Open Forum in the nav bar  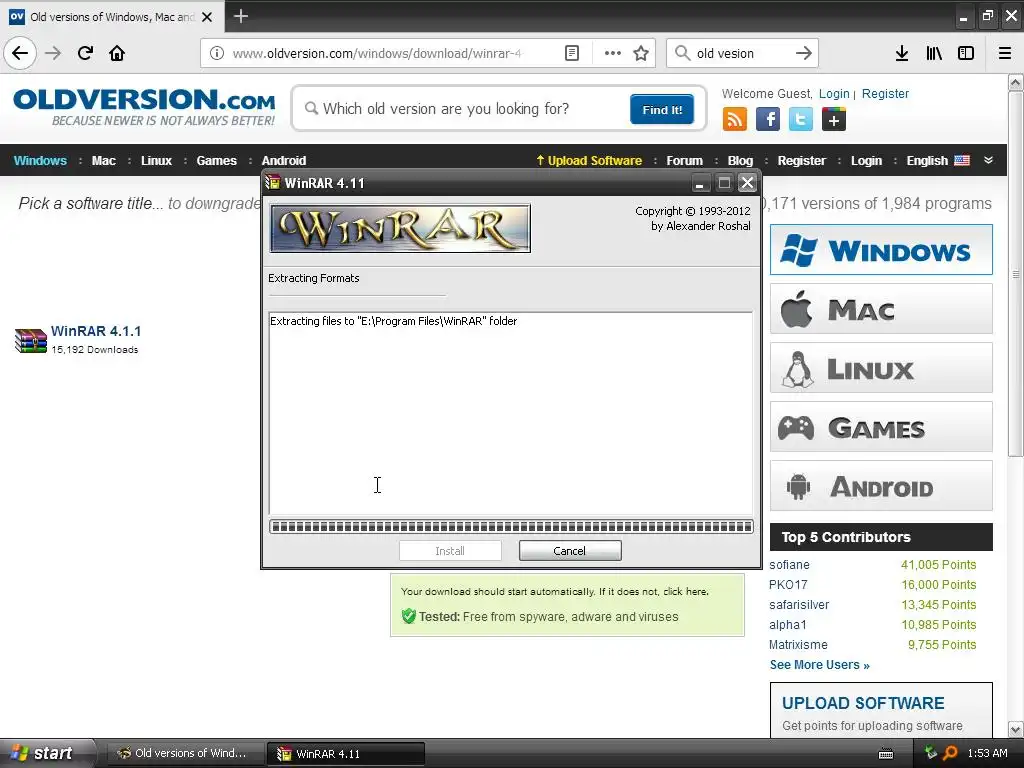(684, 160)
